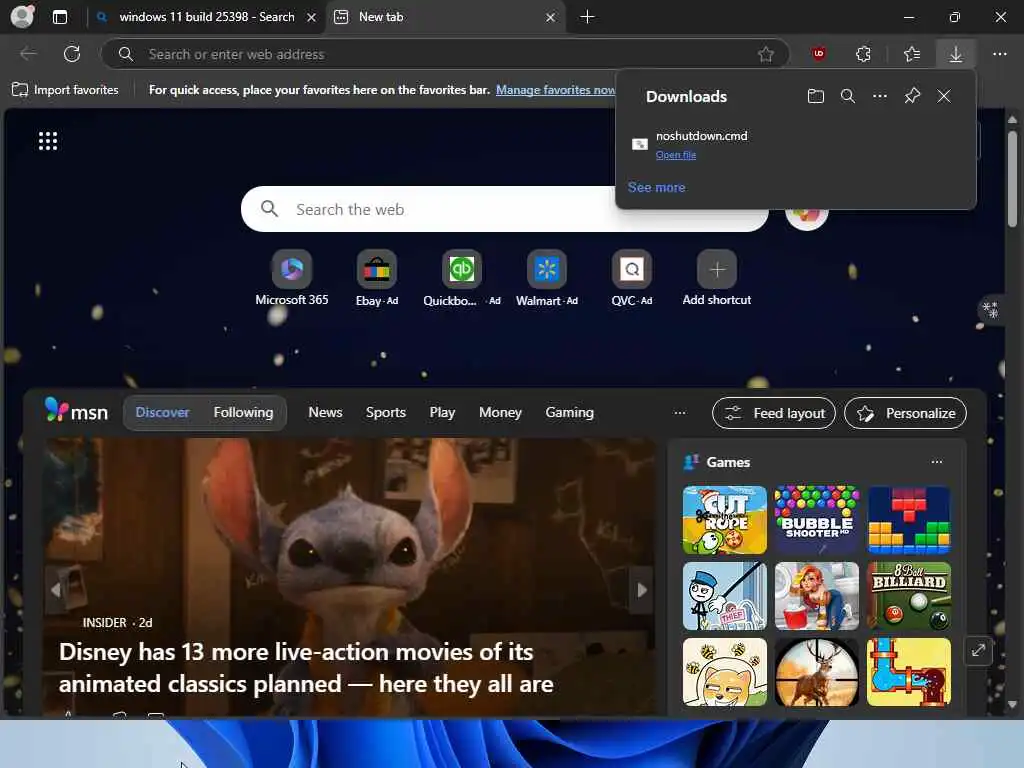
Task: Close the windows 11 build 25398 tab
Action: pos(312,17)
